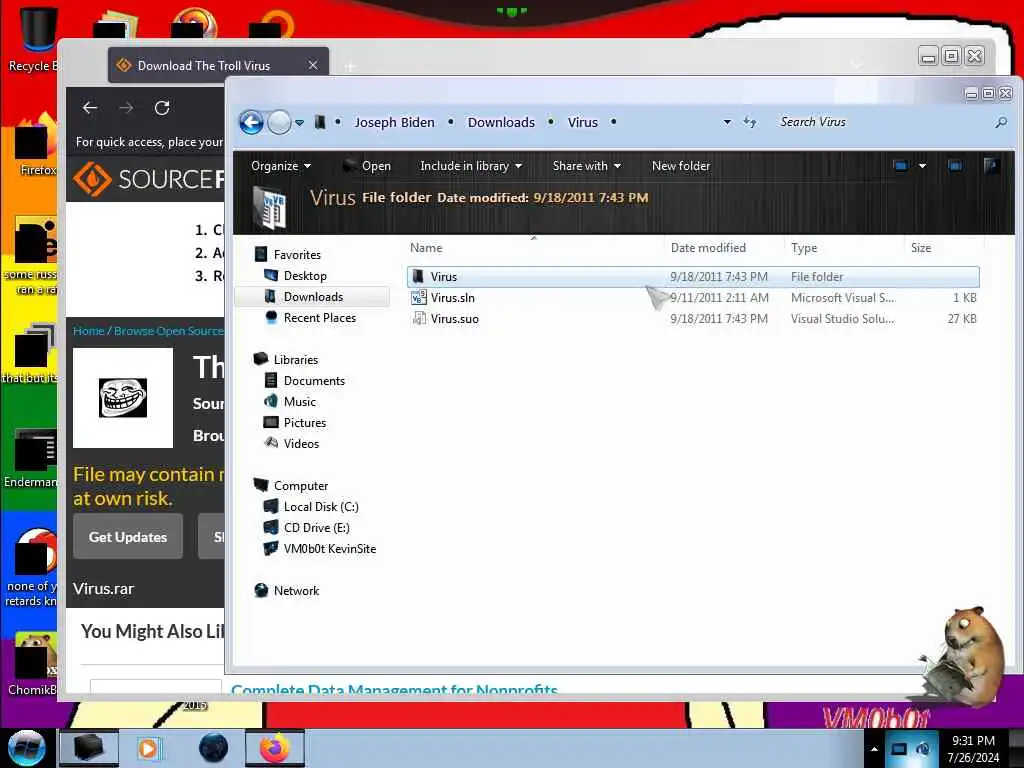The image size is (1024, 768).
Task: Click the dark globe browser taskbar icon
Action: tap(213, 748)
